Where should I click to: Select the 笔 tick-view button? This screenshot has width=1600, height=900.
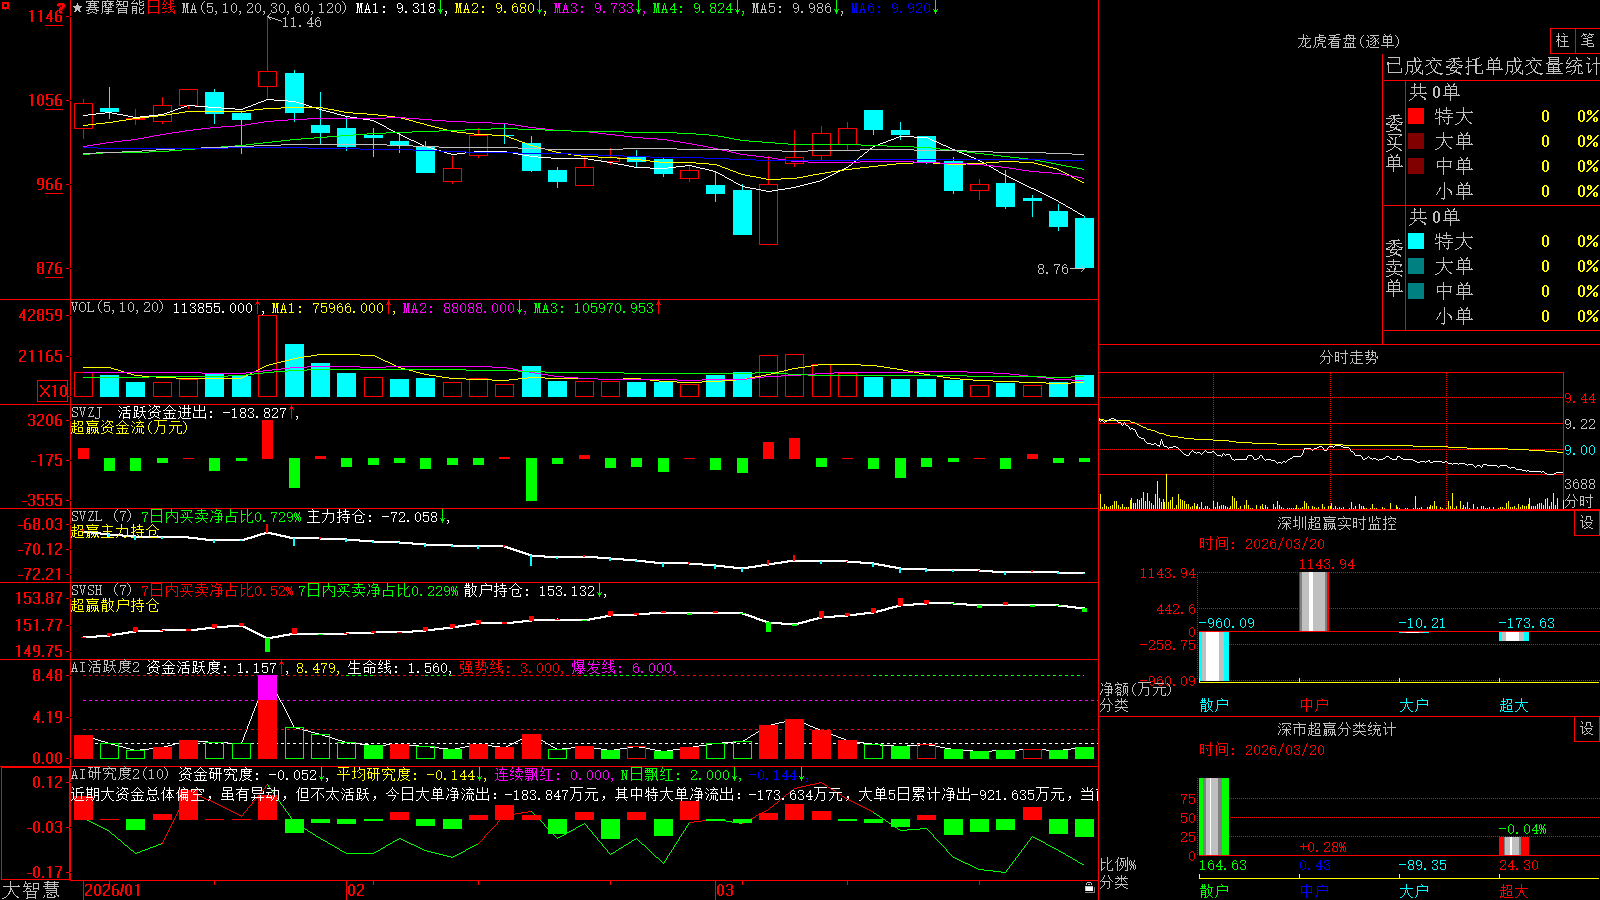(1588, 40)
